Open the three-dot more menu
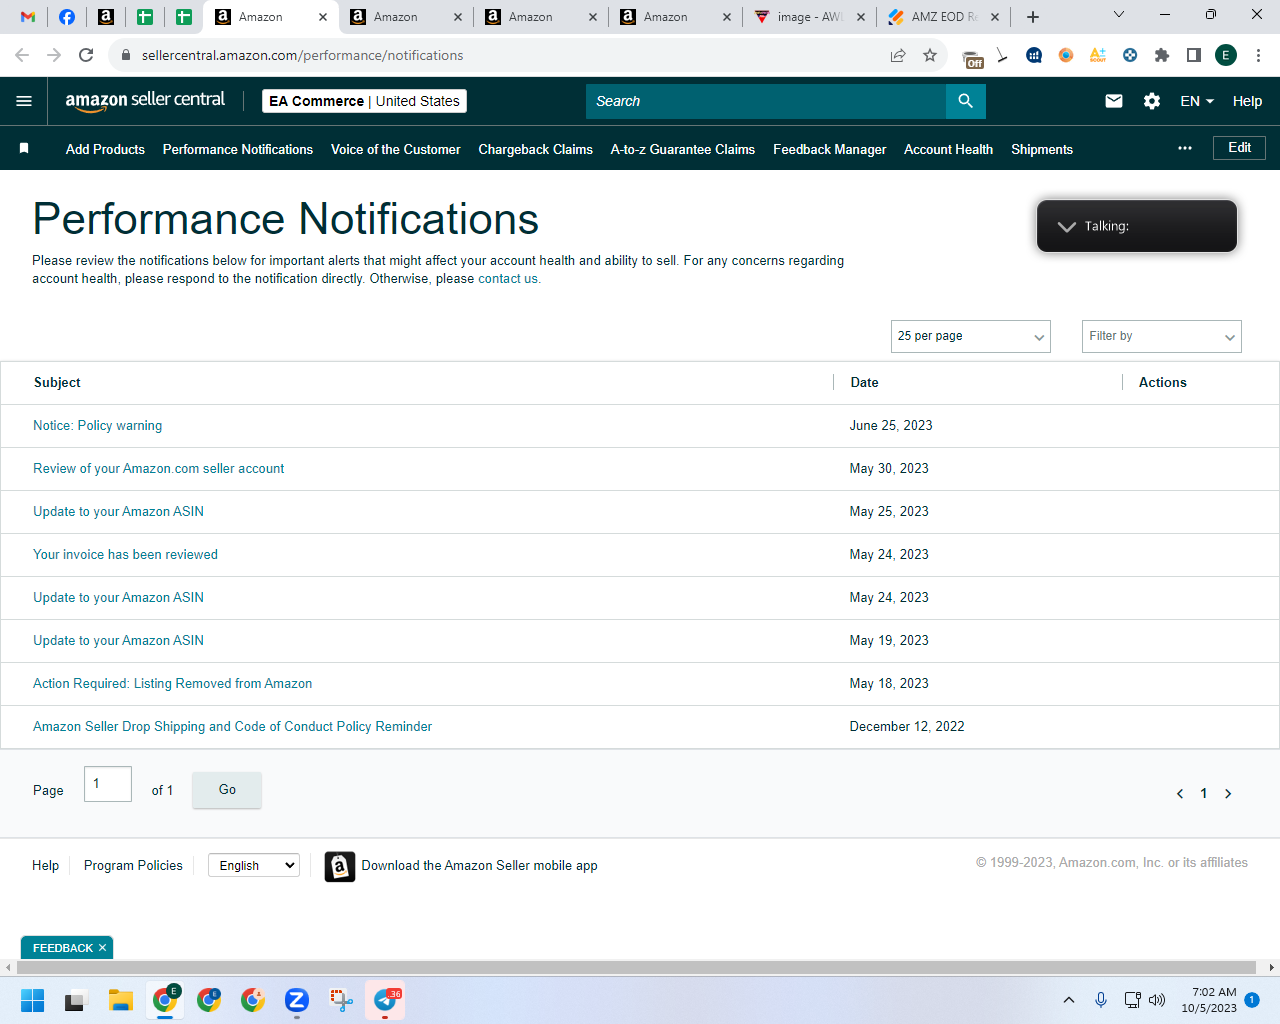1280x1024 pixels. [x=1185, y=148]
